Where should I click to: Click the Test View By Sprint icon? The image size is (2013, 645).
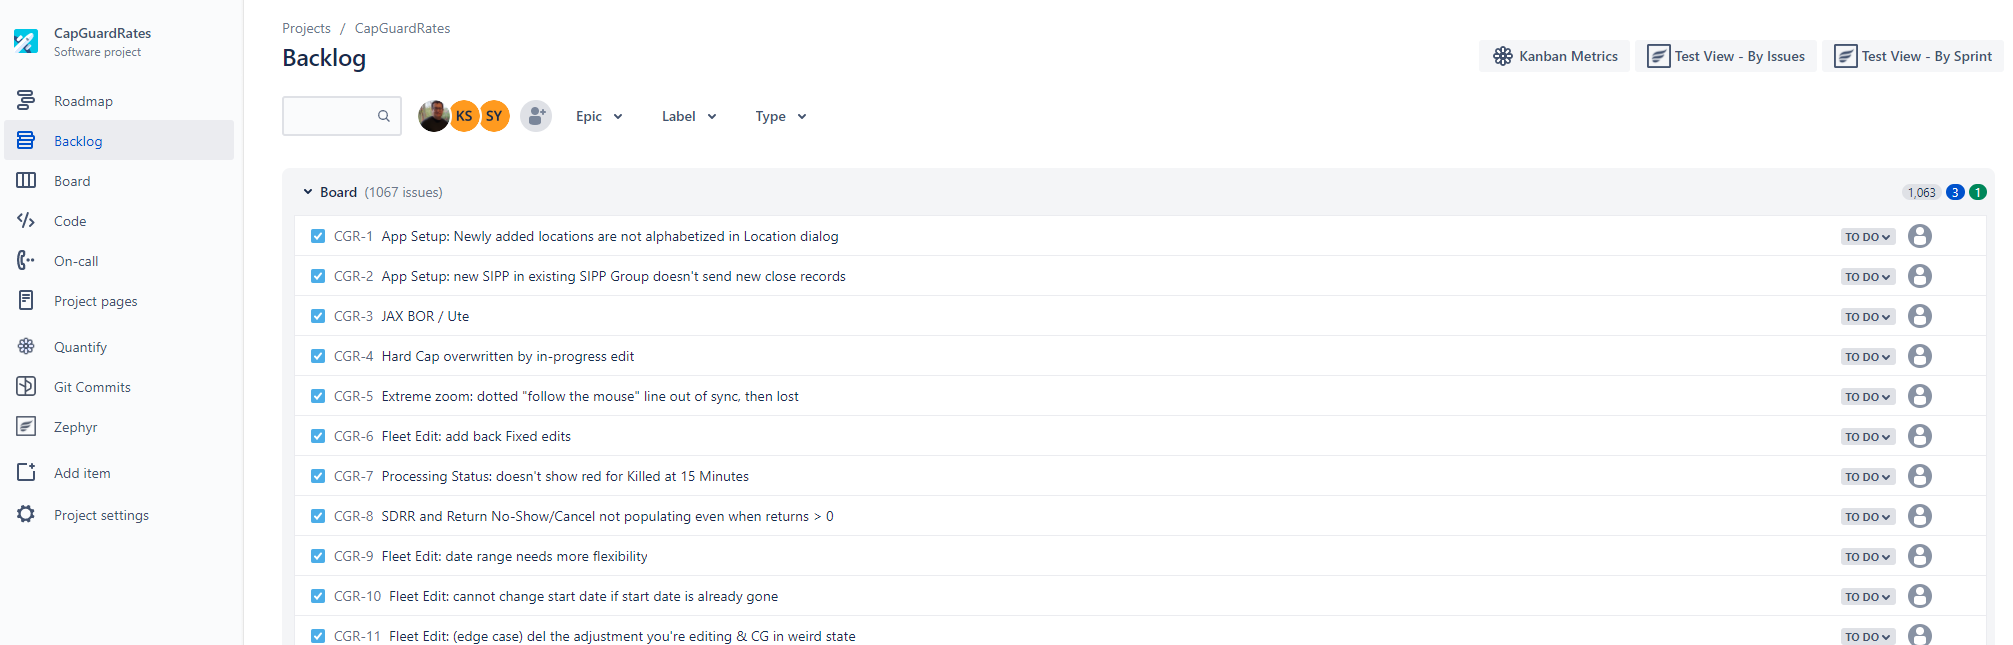pyautogui.click(x=1845, y=56)
